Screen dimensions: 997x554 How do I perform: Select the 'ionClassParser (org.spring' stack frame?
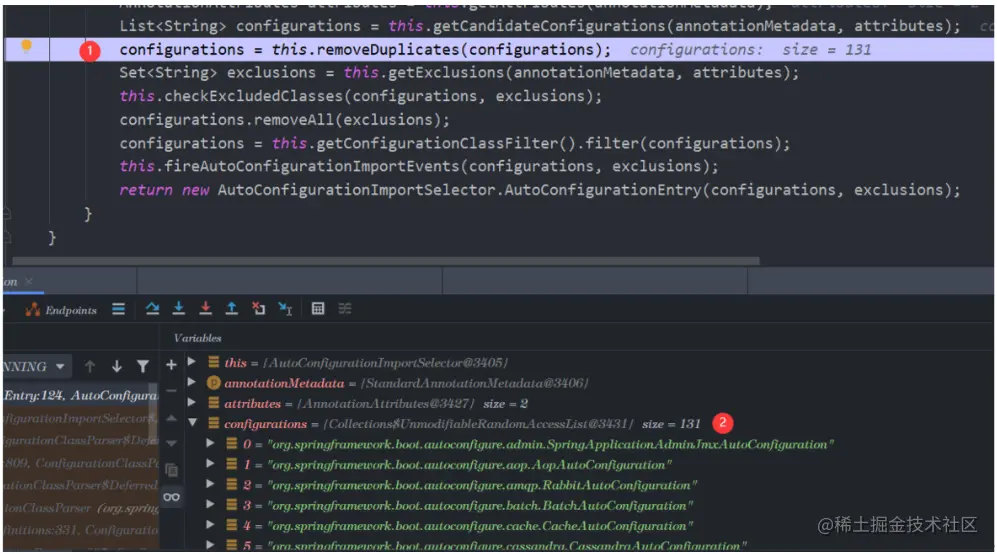coord(80,508)
